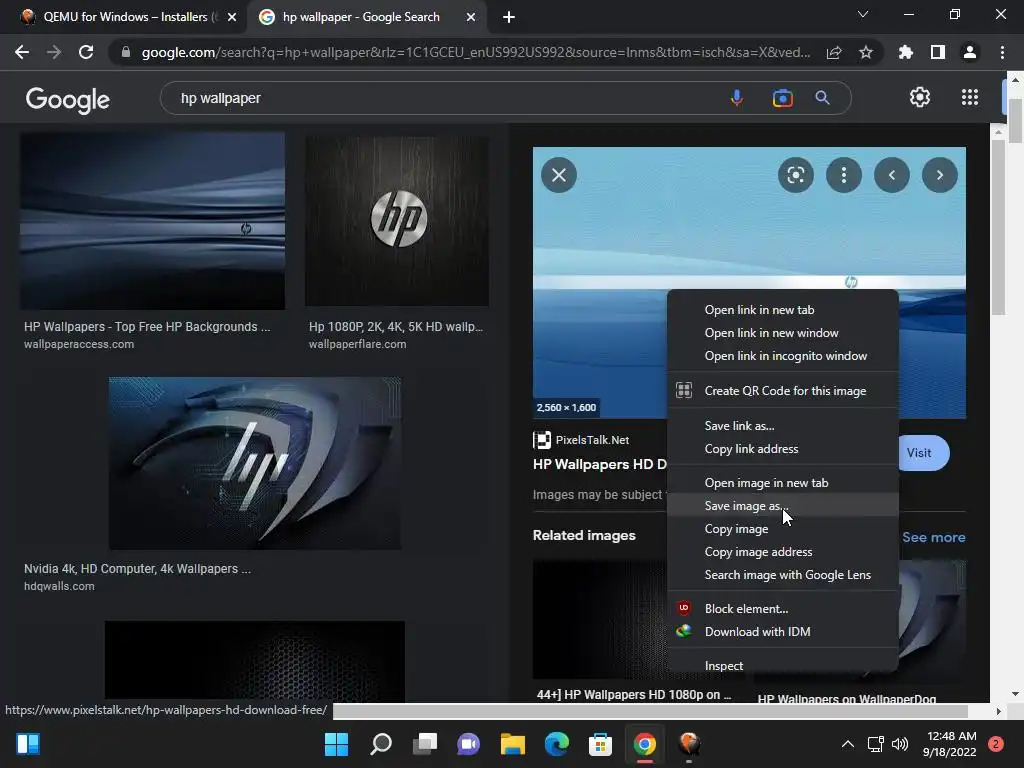Open Google quick settings gear
This screenshot has height=768, width=1024.
tap(920, 97)
